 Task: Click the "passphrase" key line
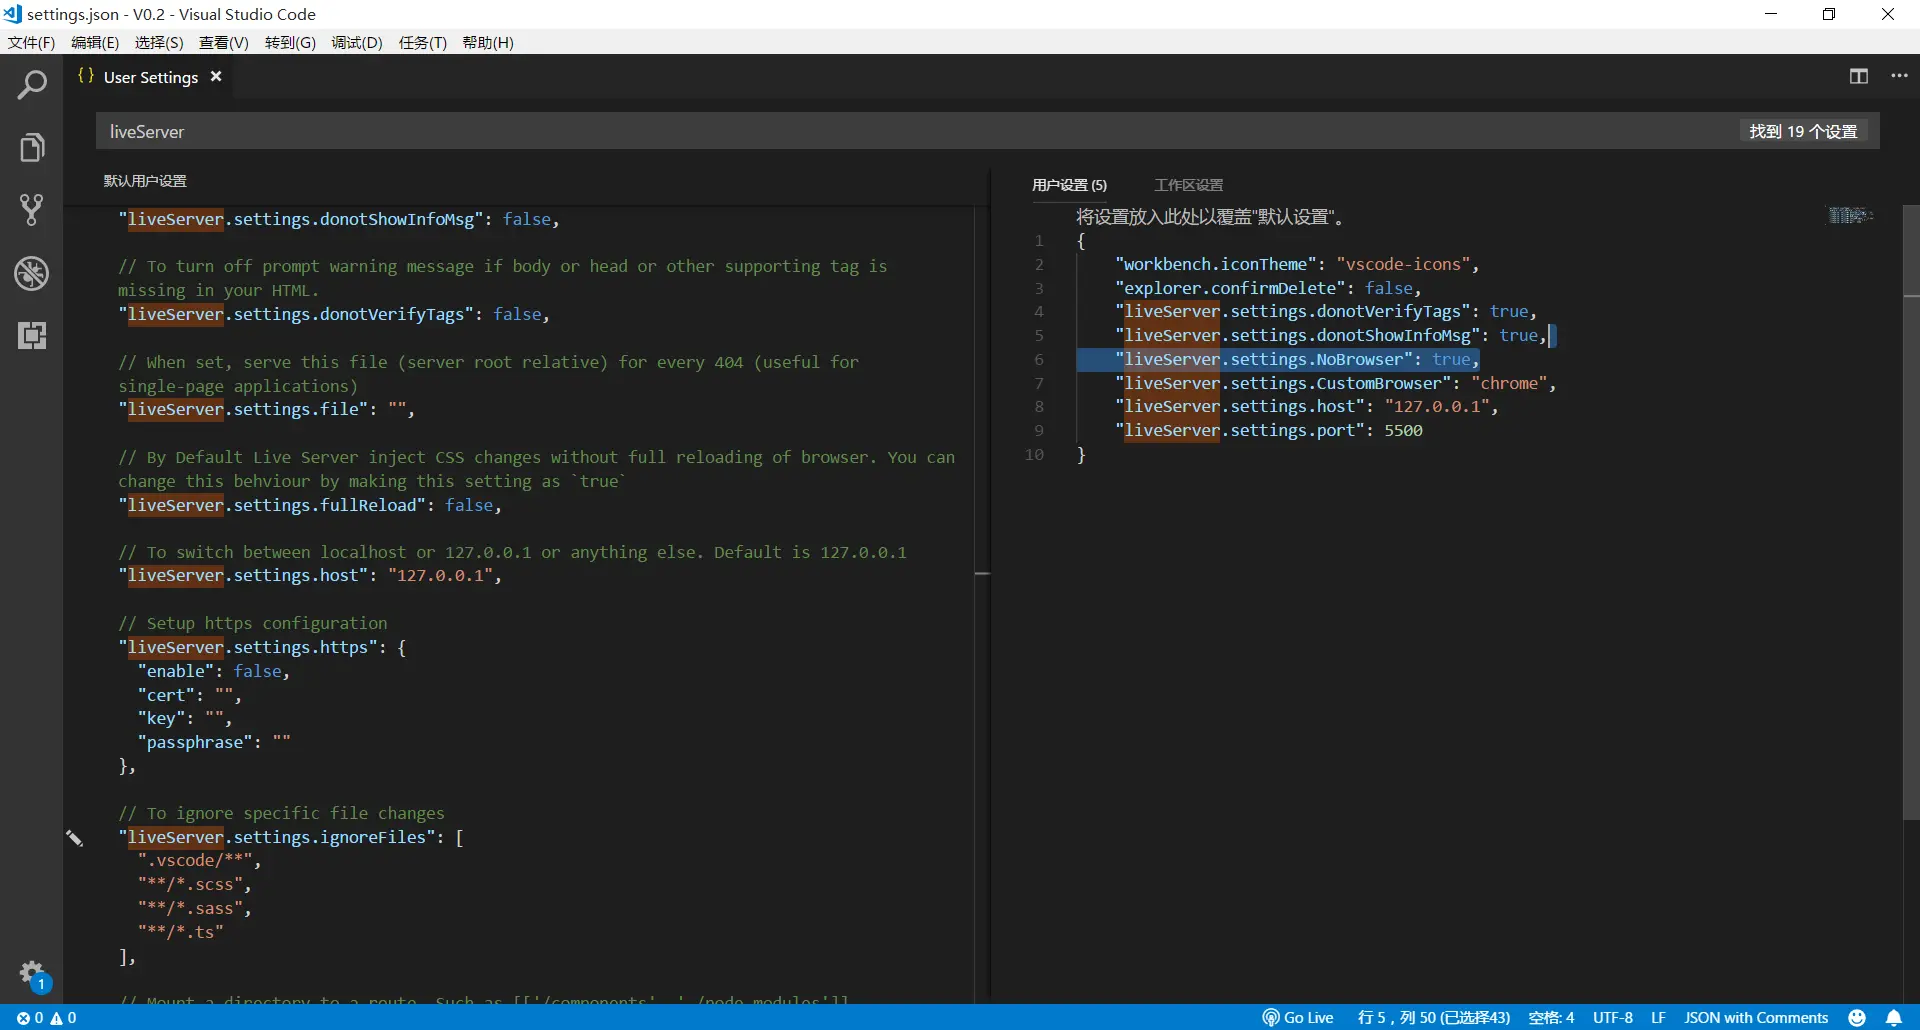[x=214, y=742]
